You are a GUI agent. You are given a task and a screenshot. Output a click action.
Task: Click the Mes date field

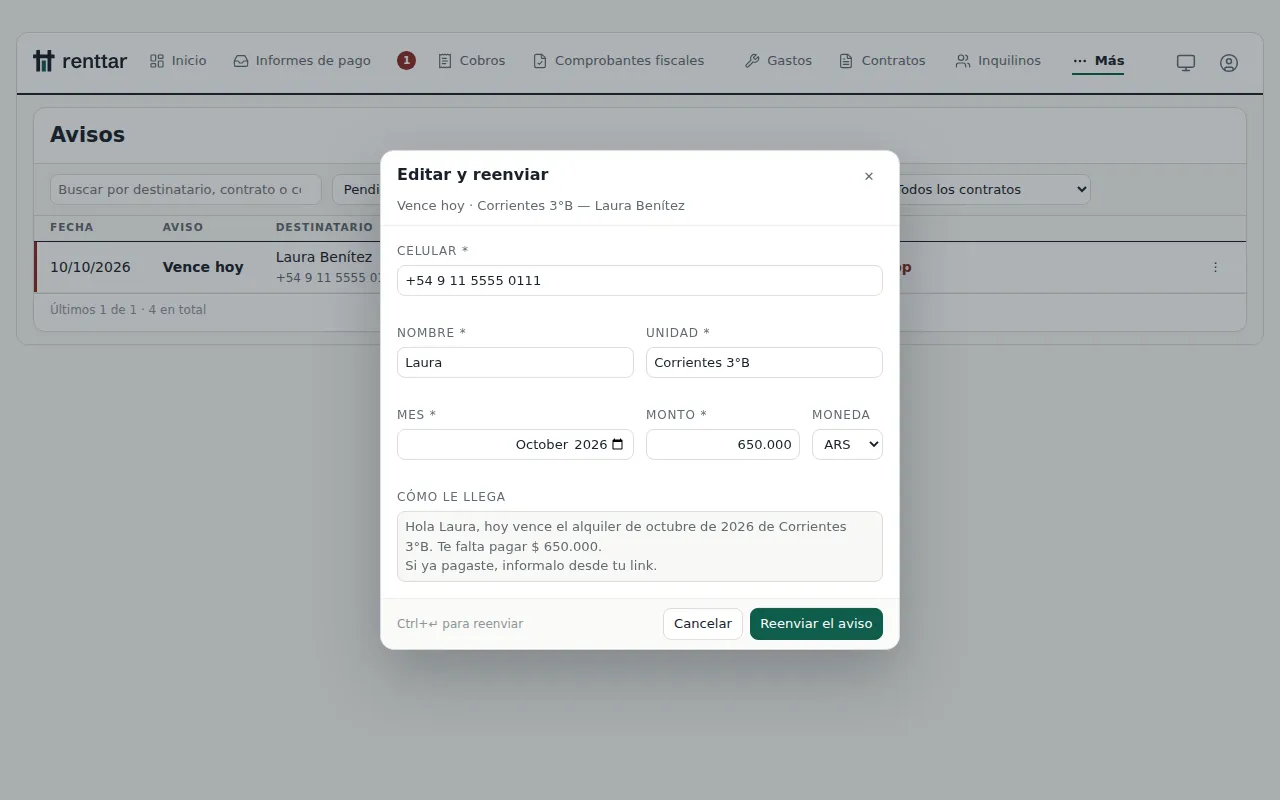pyautogui.click(x=515, y=444)
